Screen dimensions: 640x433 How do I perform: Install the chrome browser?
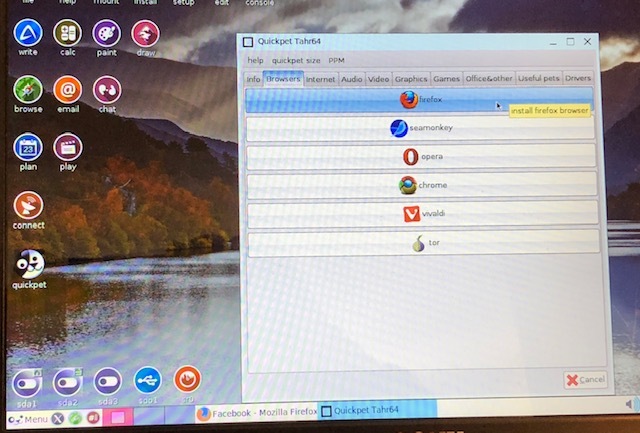coord(422,185)
